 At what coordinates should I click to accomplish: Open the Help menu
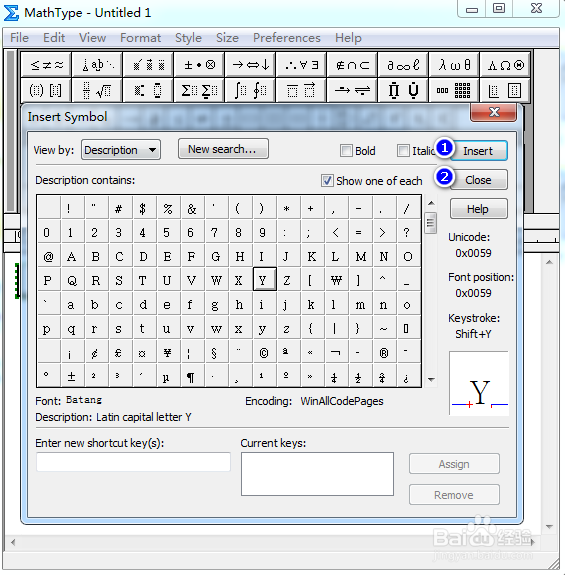click(x=348, y=38)
